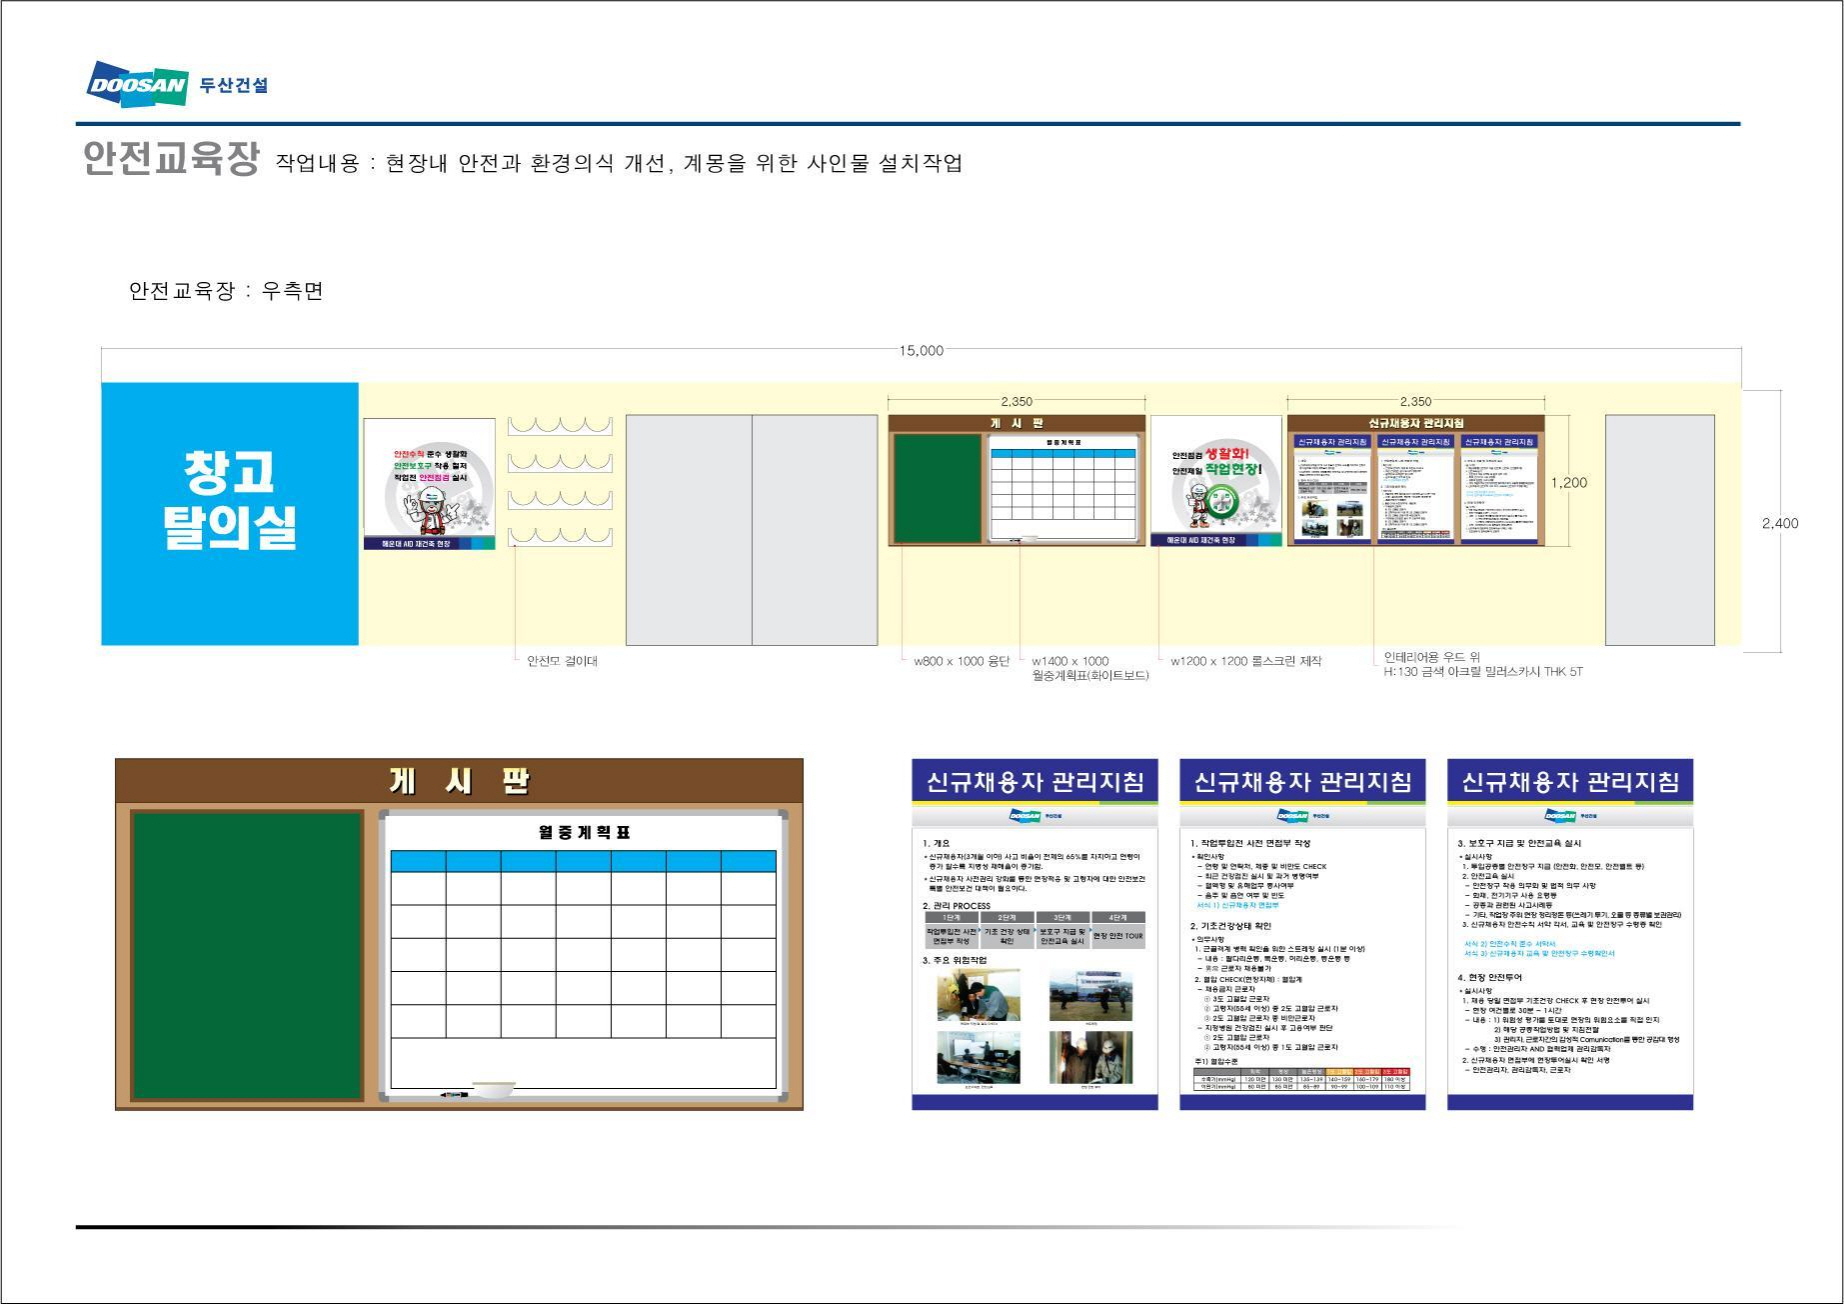Click the '안전교육장 : 우측면' label
Viewport: 1844px width, 1304px height.
(226, 291)
